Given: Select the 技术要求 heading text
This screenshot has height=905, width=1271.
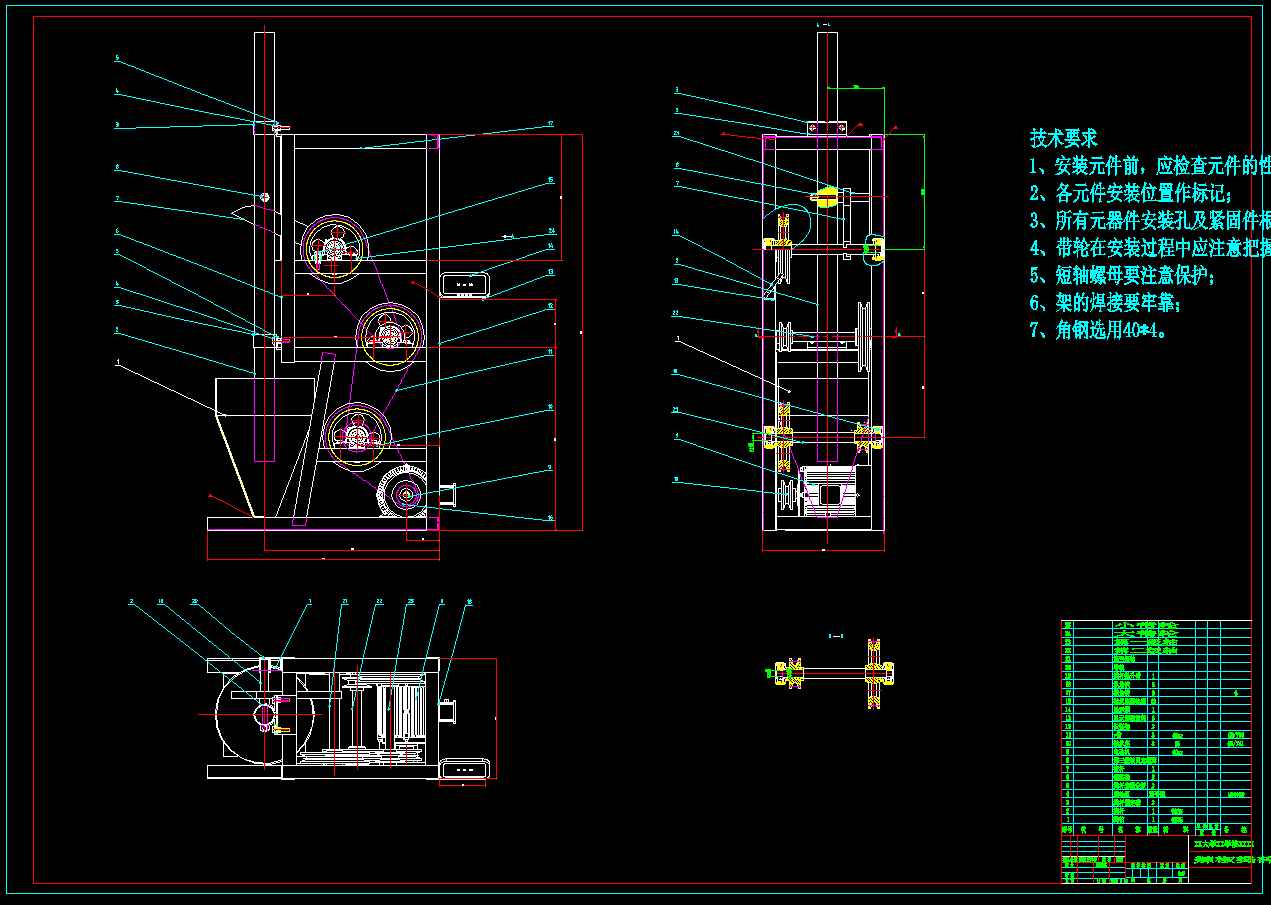Looking at the screenshot, I should click(x=1064, y=138).
